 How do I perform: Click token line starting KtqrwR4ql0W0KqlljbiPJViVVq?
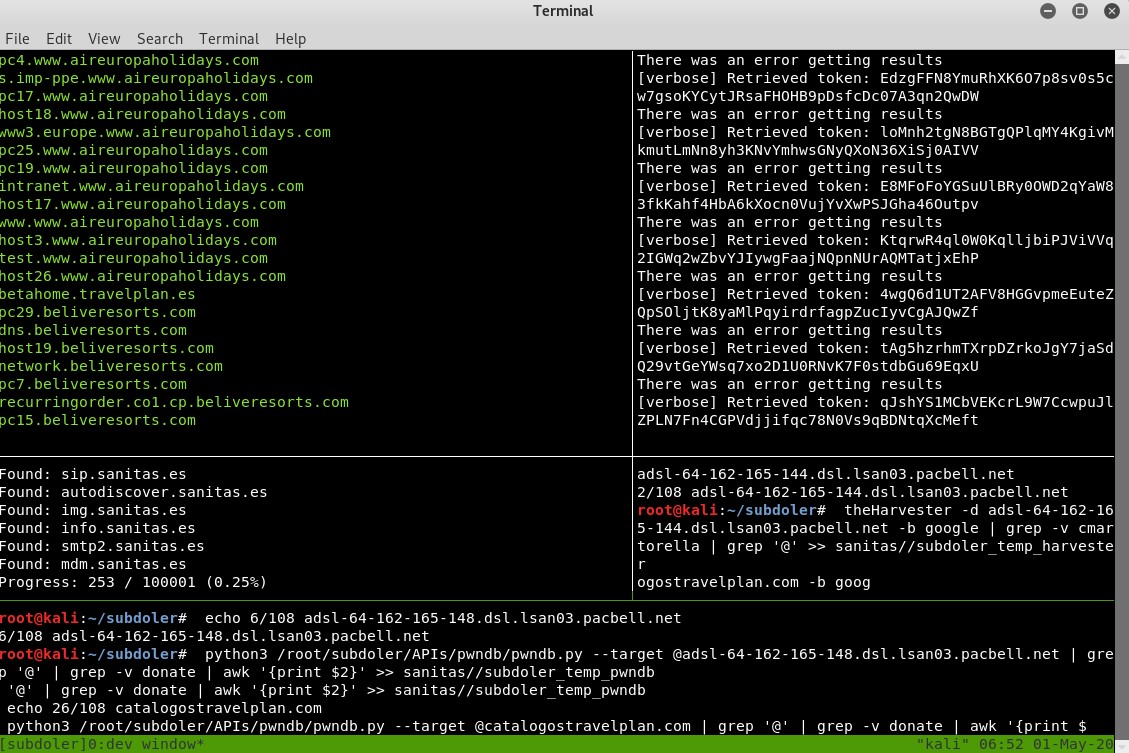click(875, 240)
